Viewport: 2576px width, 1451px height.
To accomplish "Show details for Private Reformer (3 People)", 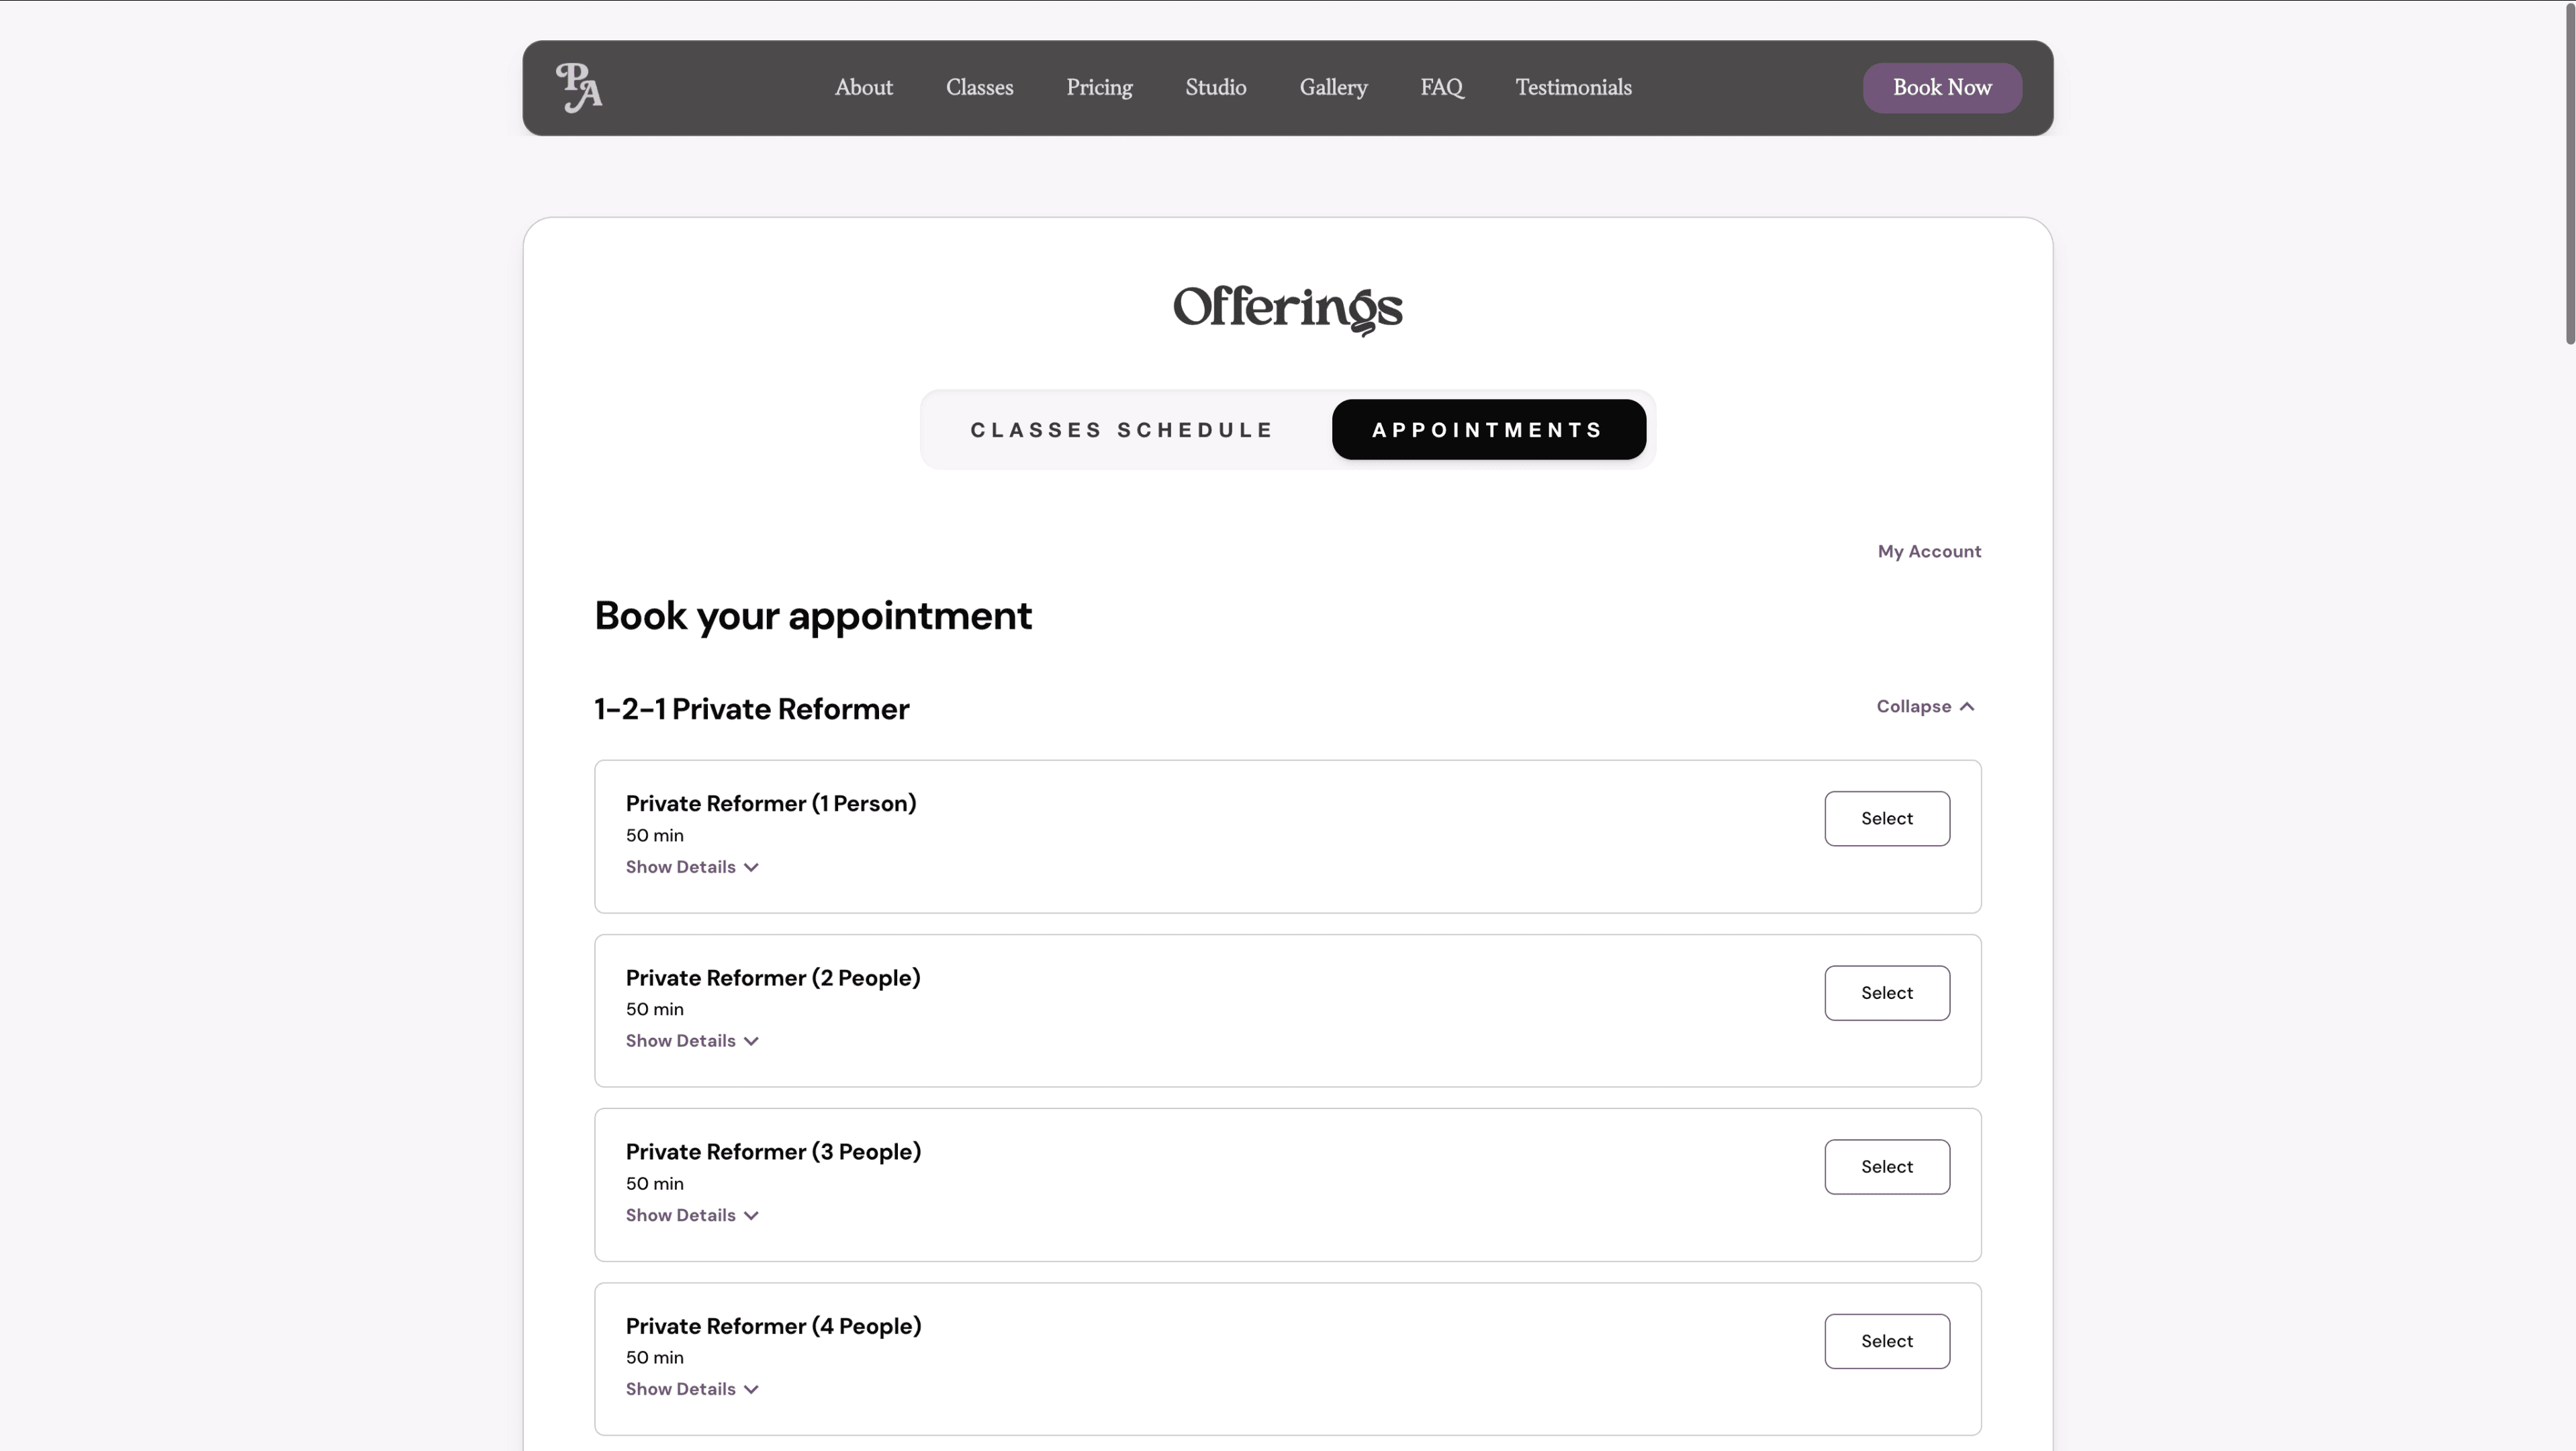I will (692, 1215).
